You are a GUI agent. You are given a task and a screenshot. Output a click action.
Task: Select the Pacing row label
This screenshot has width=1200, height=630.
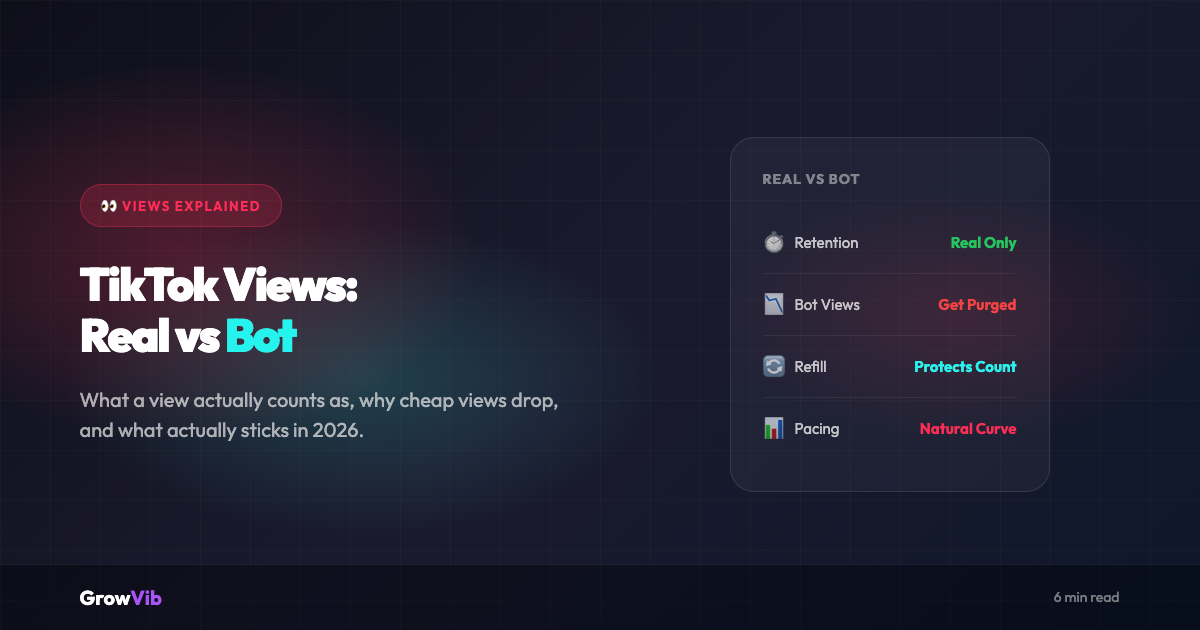817,429
